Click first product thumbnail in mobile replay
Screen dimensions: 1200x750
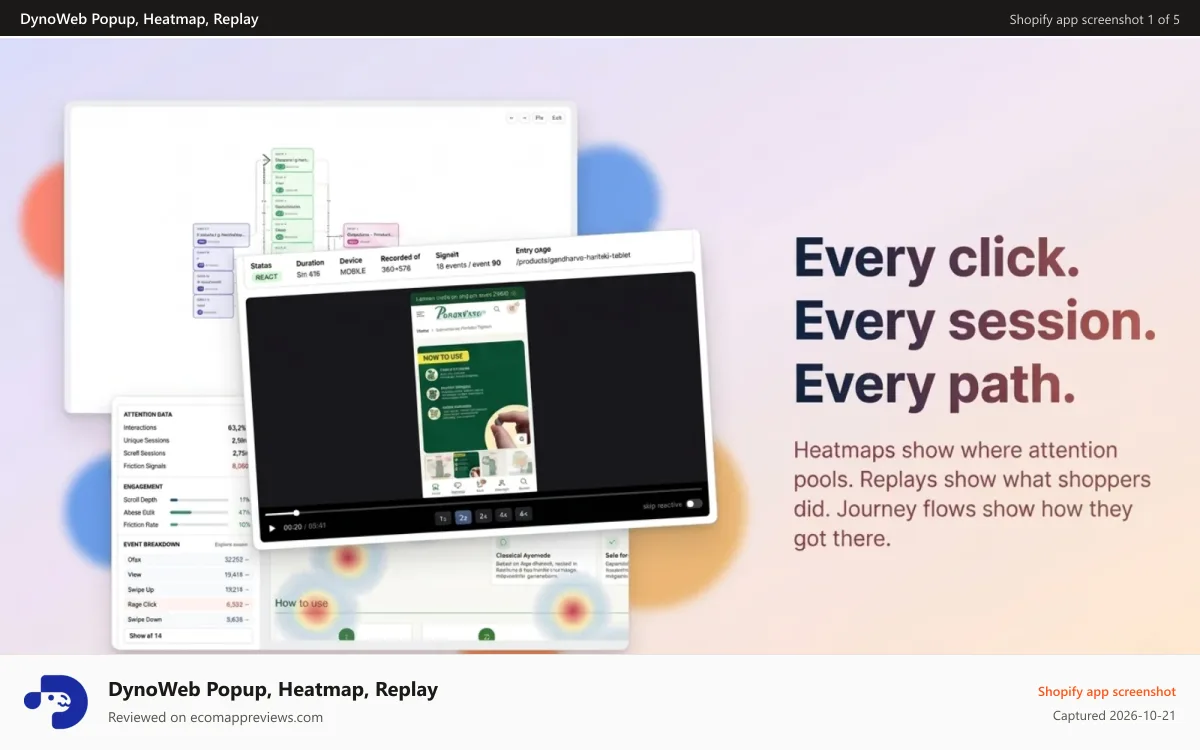click(x=441, y=466)
